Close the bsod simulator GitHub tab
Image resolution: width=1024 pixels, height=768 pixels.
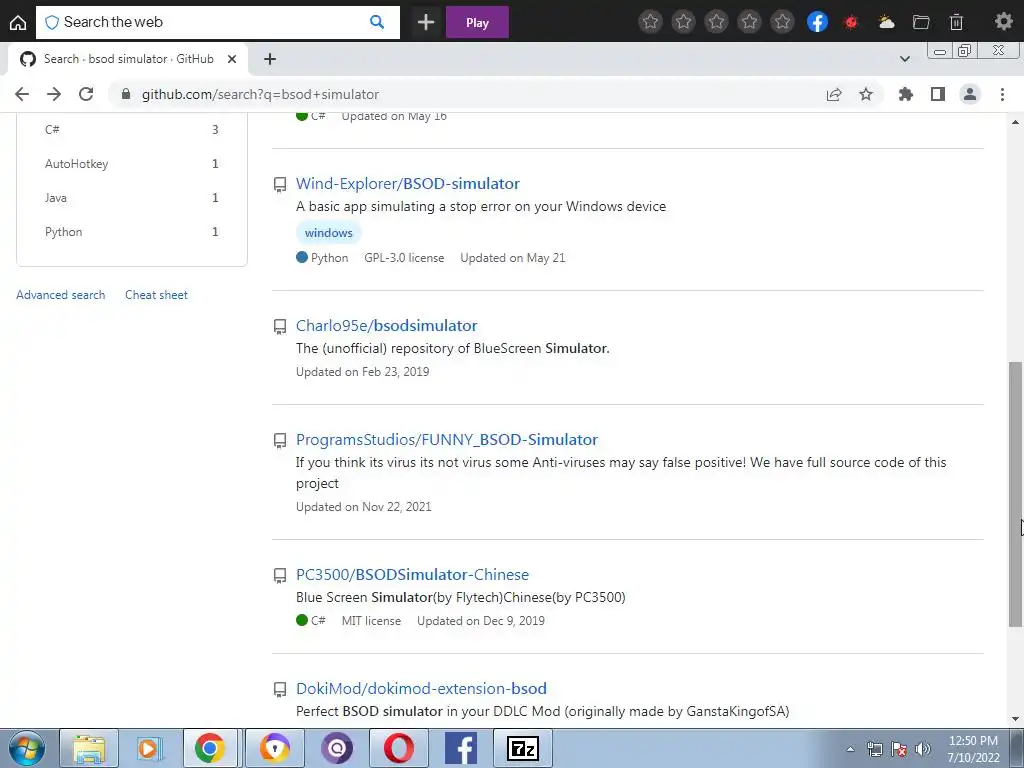(232, 59)
